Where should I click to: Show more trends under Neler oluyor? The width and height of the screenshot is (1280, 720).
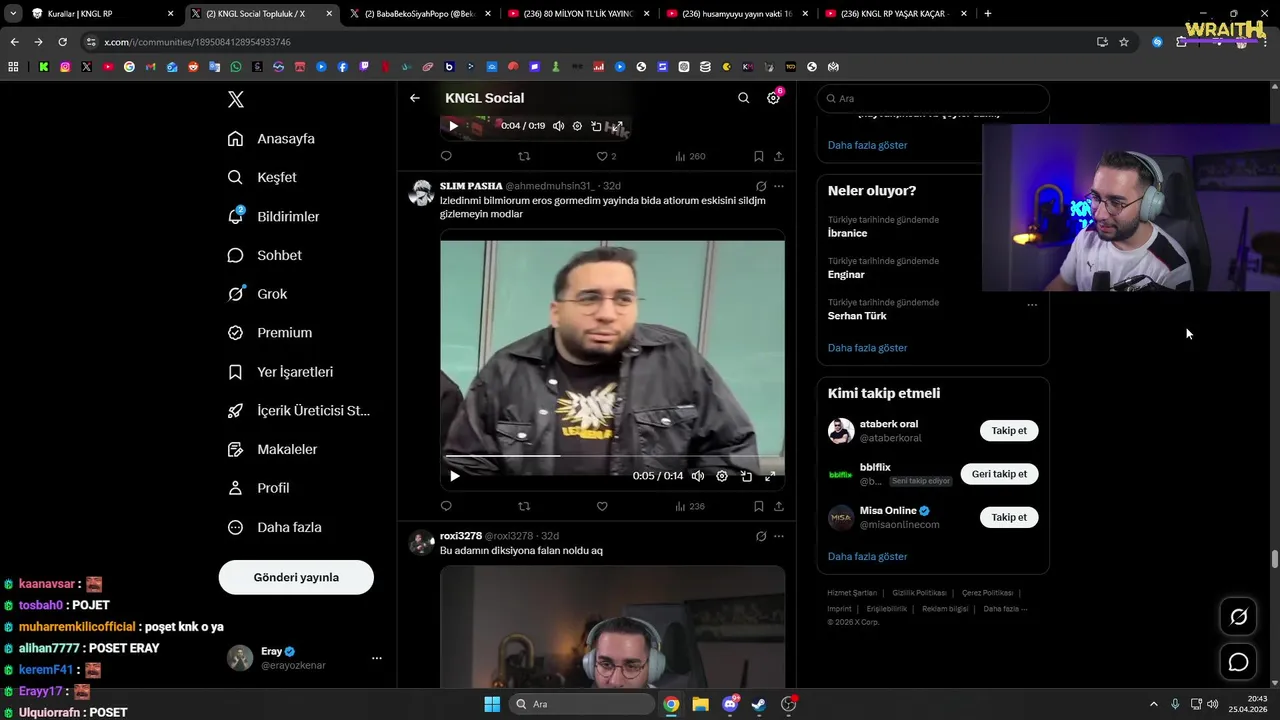867,348
